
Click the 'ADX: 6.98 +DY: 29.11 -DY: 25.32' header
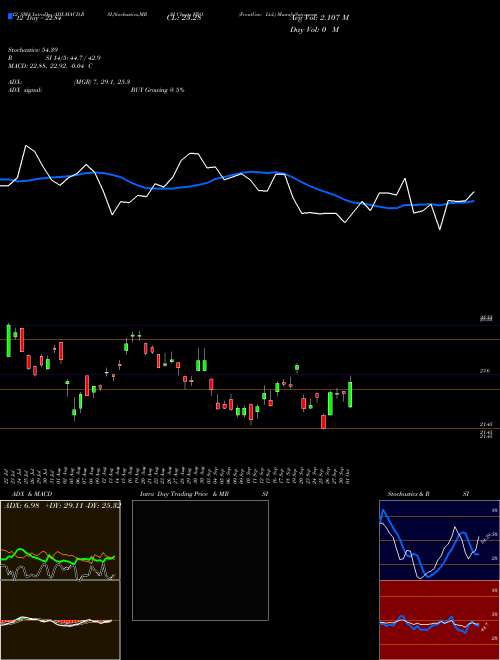[62, 505]
